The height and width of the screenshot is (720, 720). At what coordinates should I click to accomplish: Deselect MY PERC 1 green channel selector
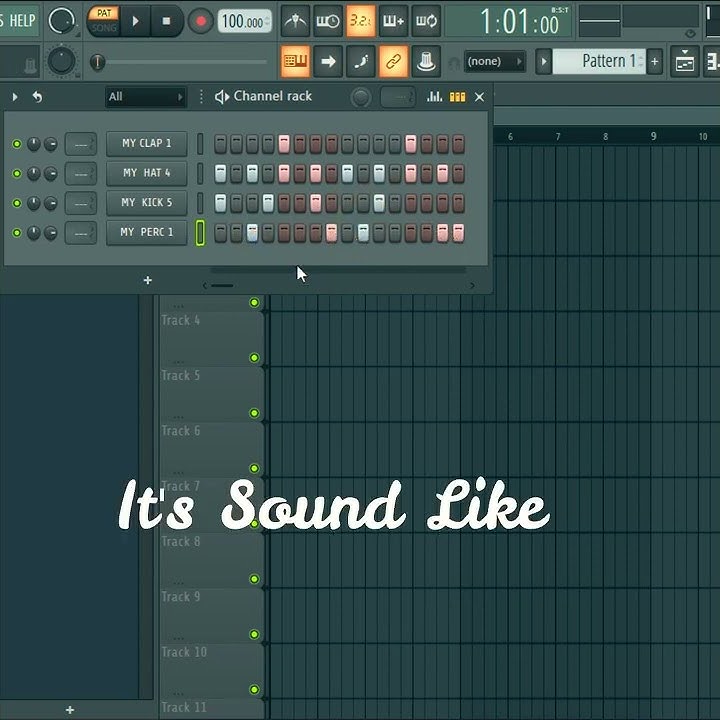200,232
